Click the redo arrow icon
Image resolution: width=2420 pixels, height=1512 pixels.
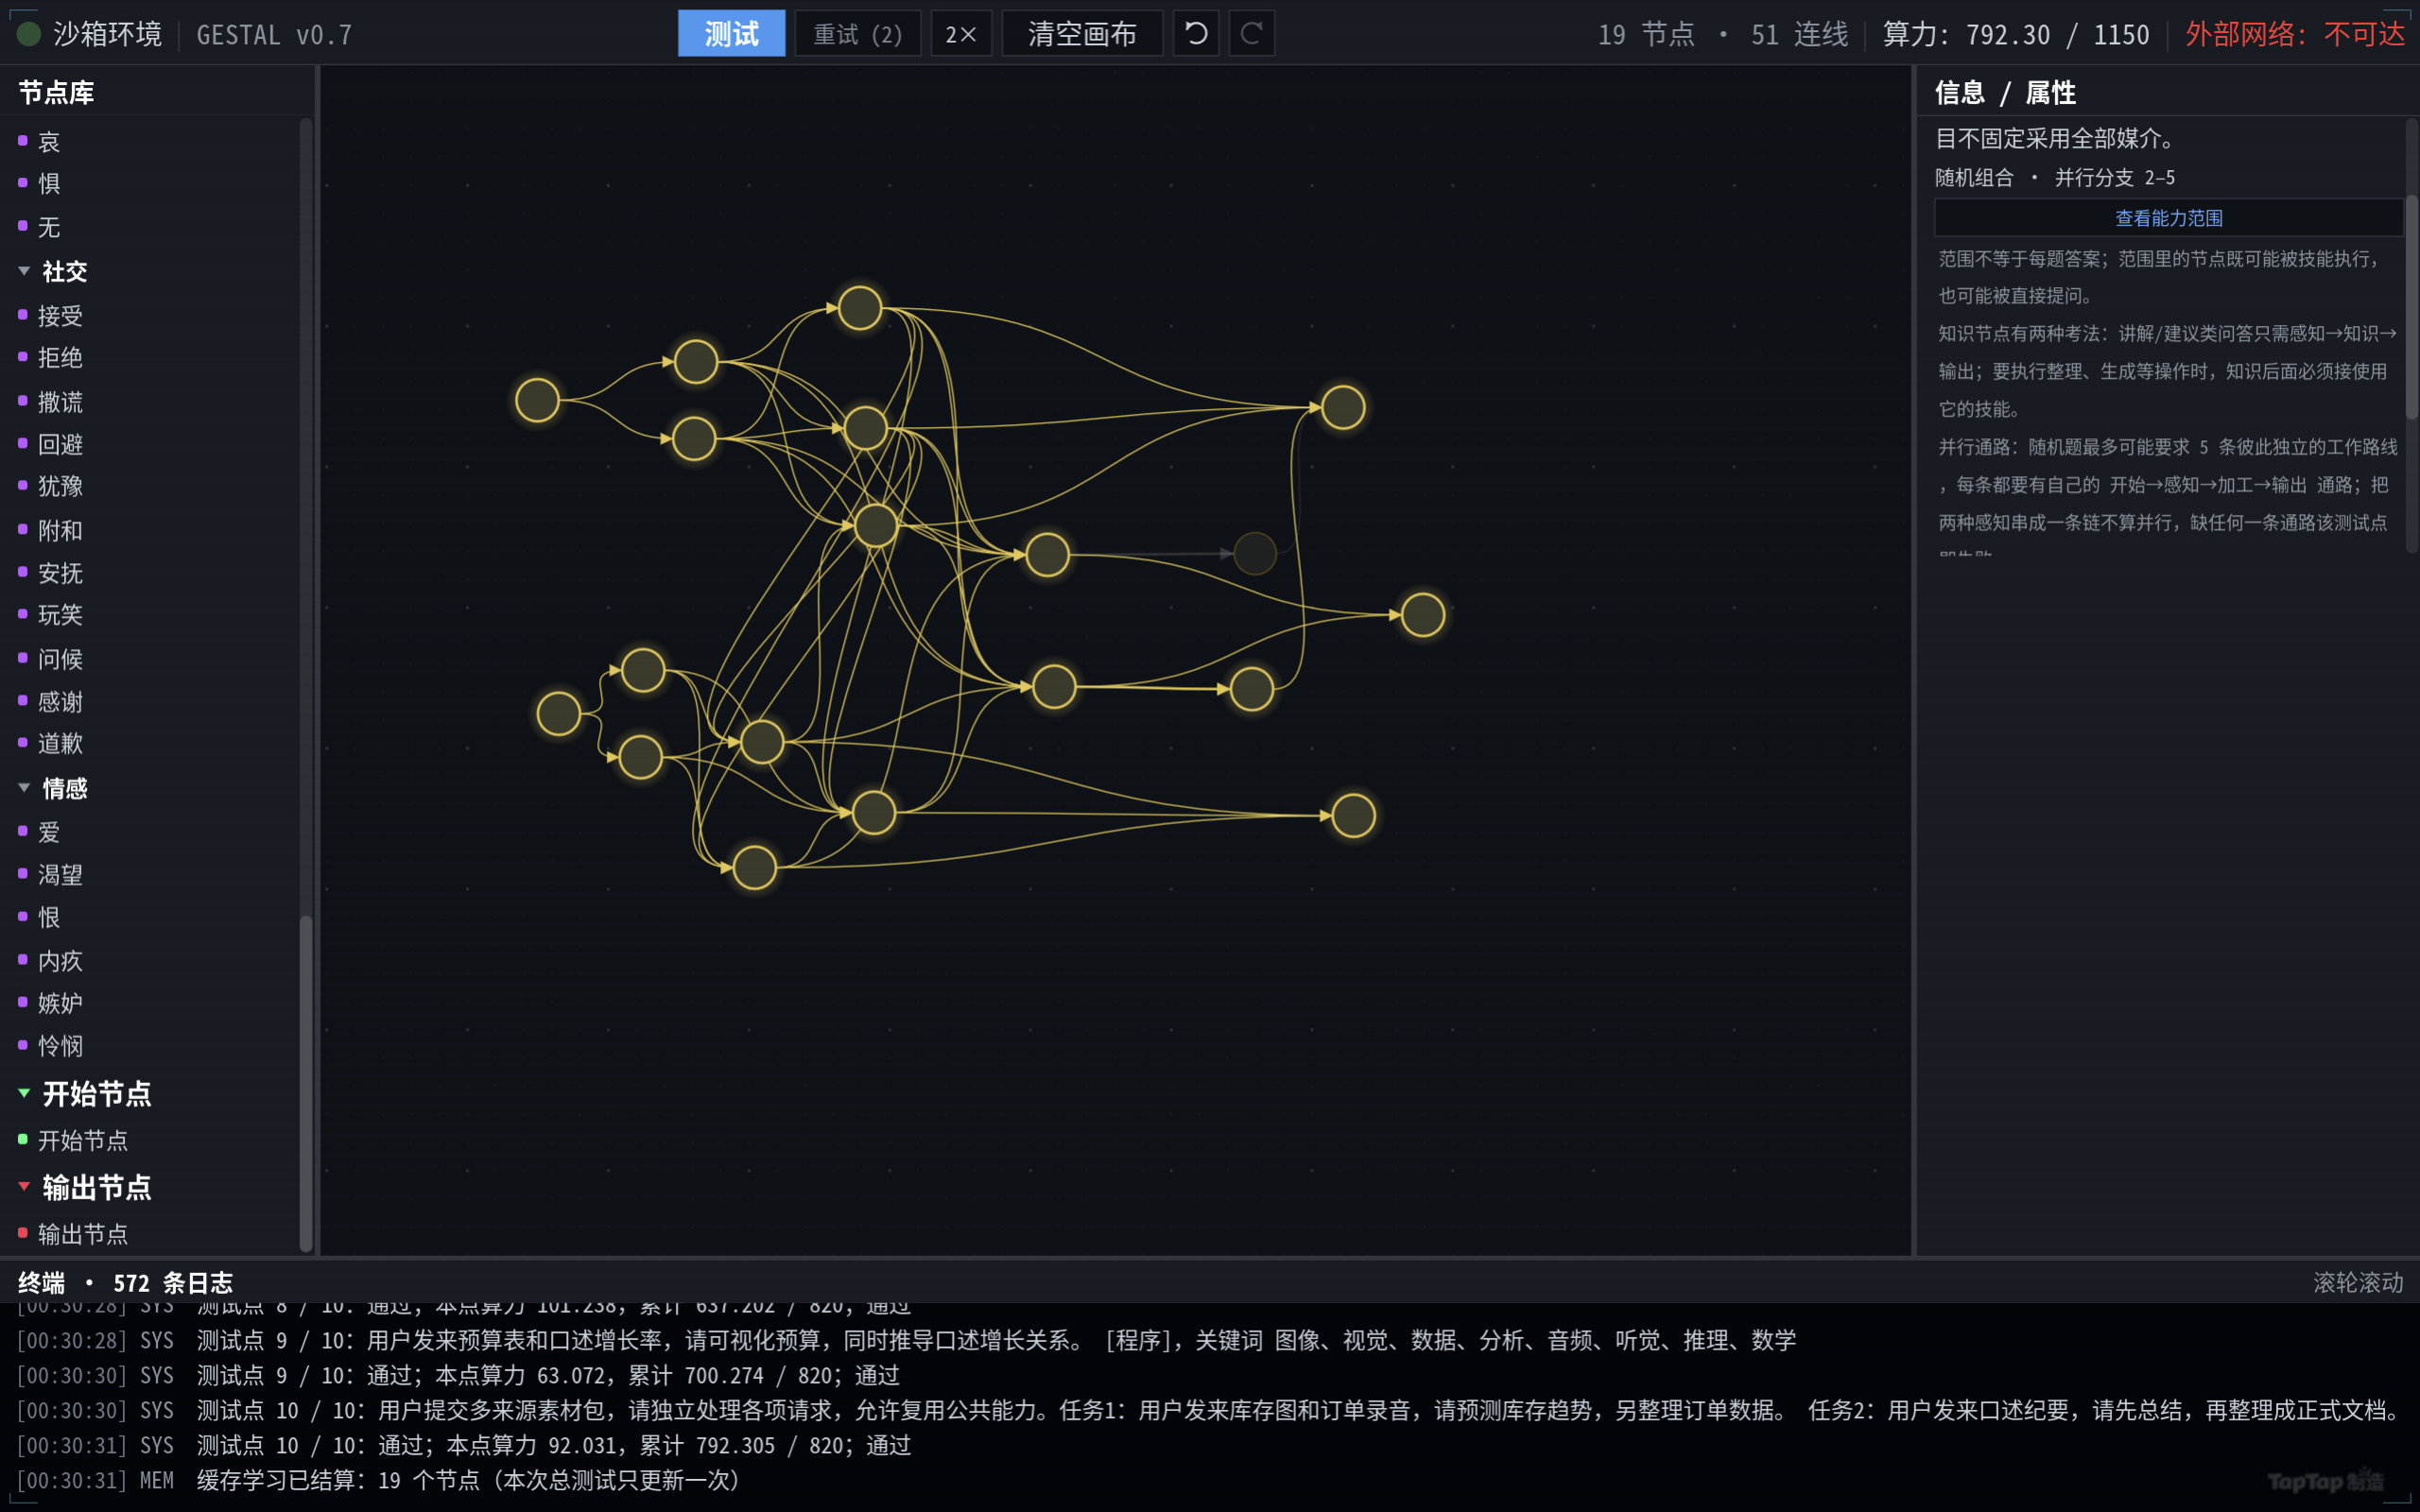tap(1251, 34)
